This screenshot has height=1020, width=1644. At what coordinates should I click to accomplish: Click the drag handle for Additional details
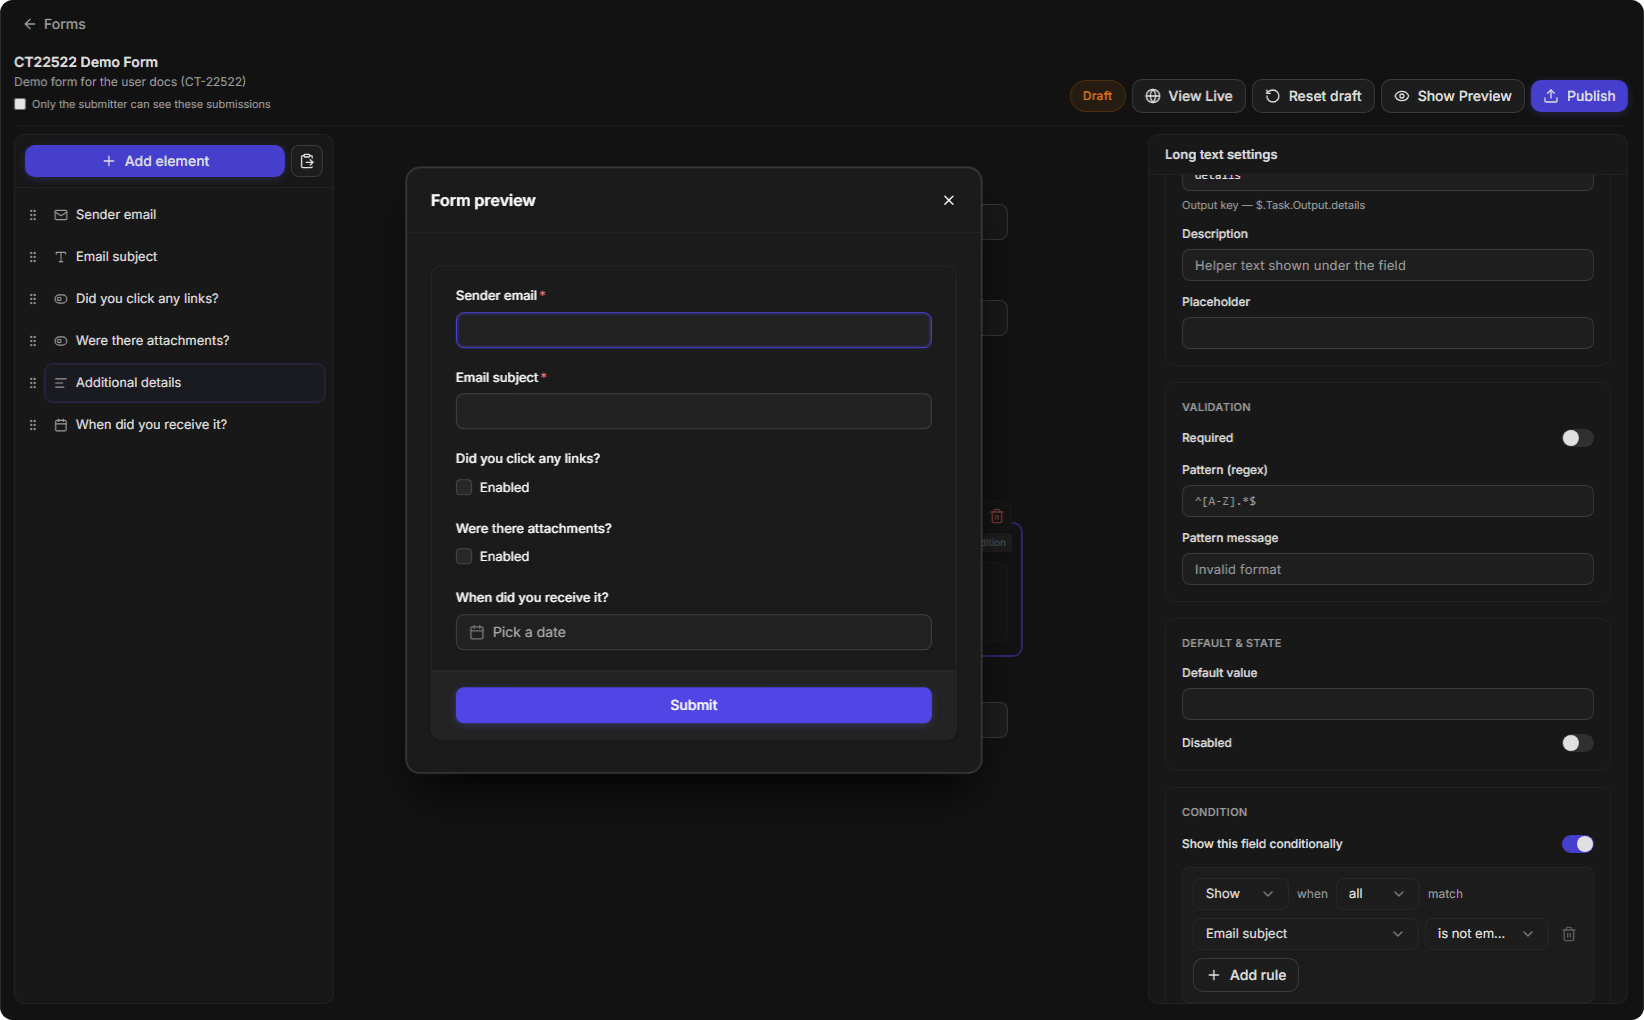point(33,383)
